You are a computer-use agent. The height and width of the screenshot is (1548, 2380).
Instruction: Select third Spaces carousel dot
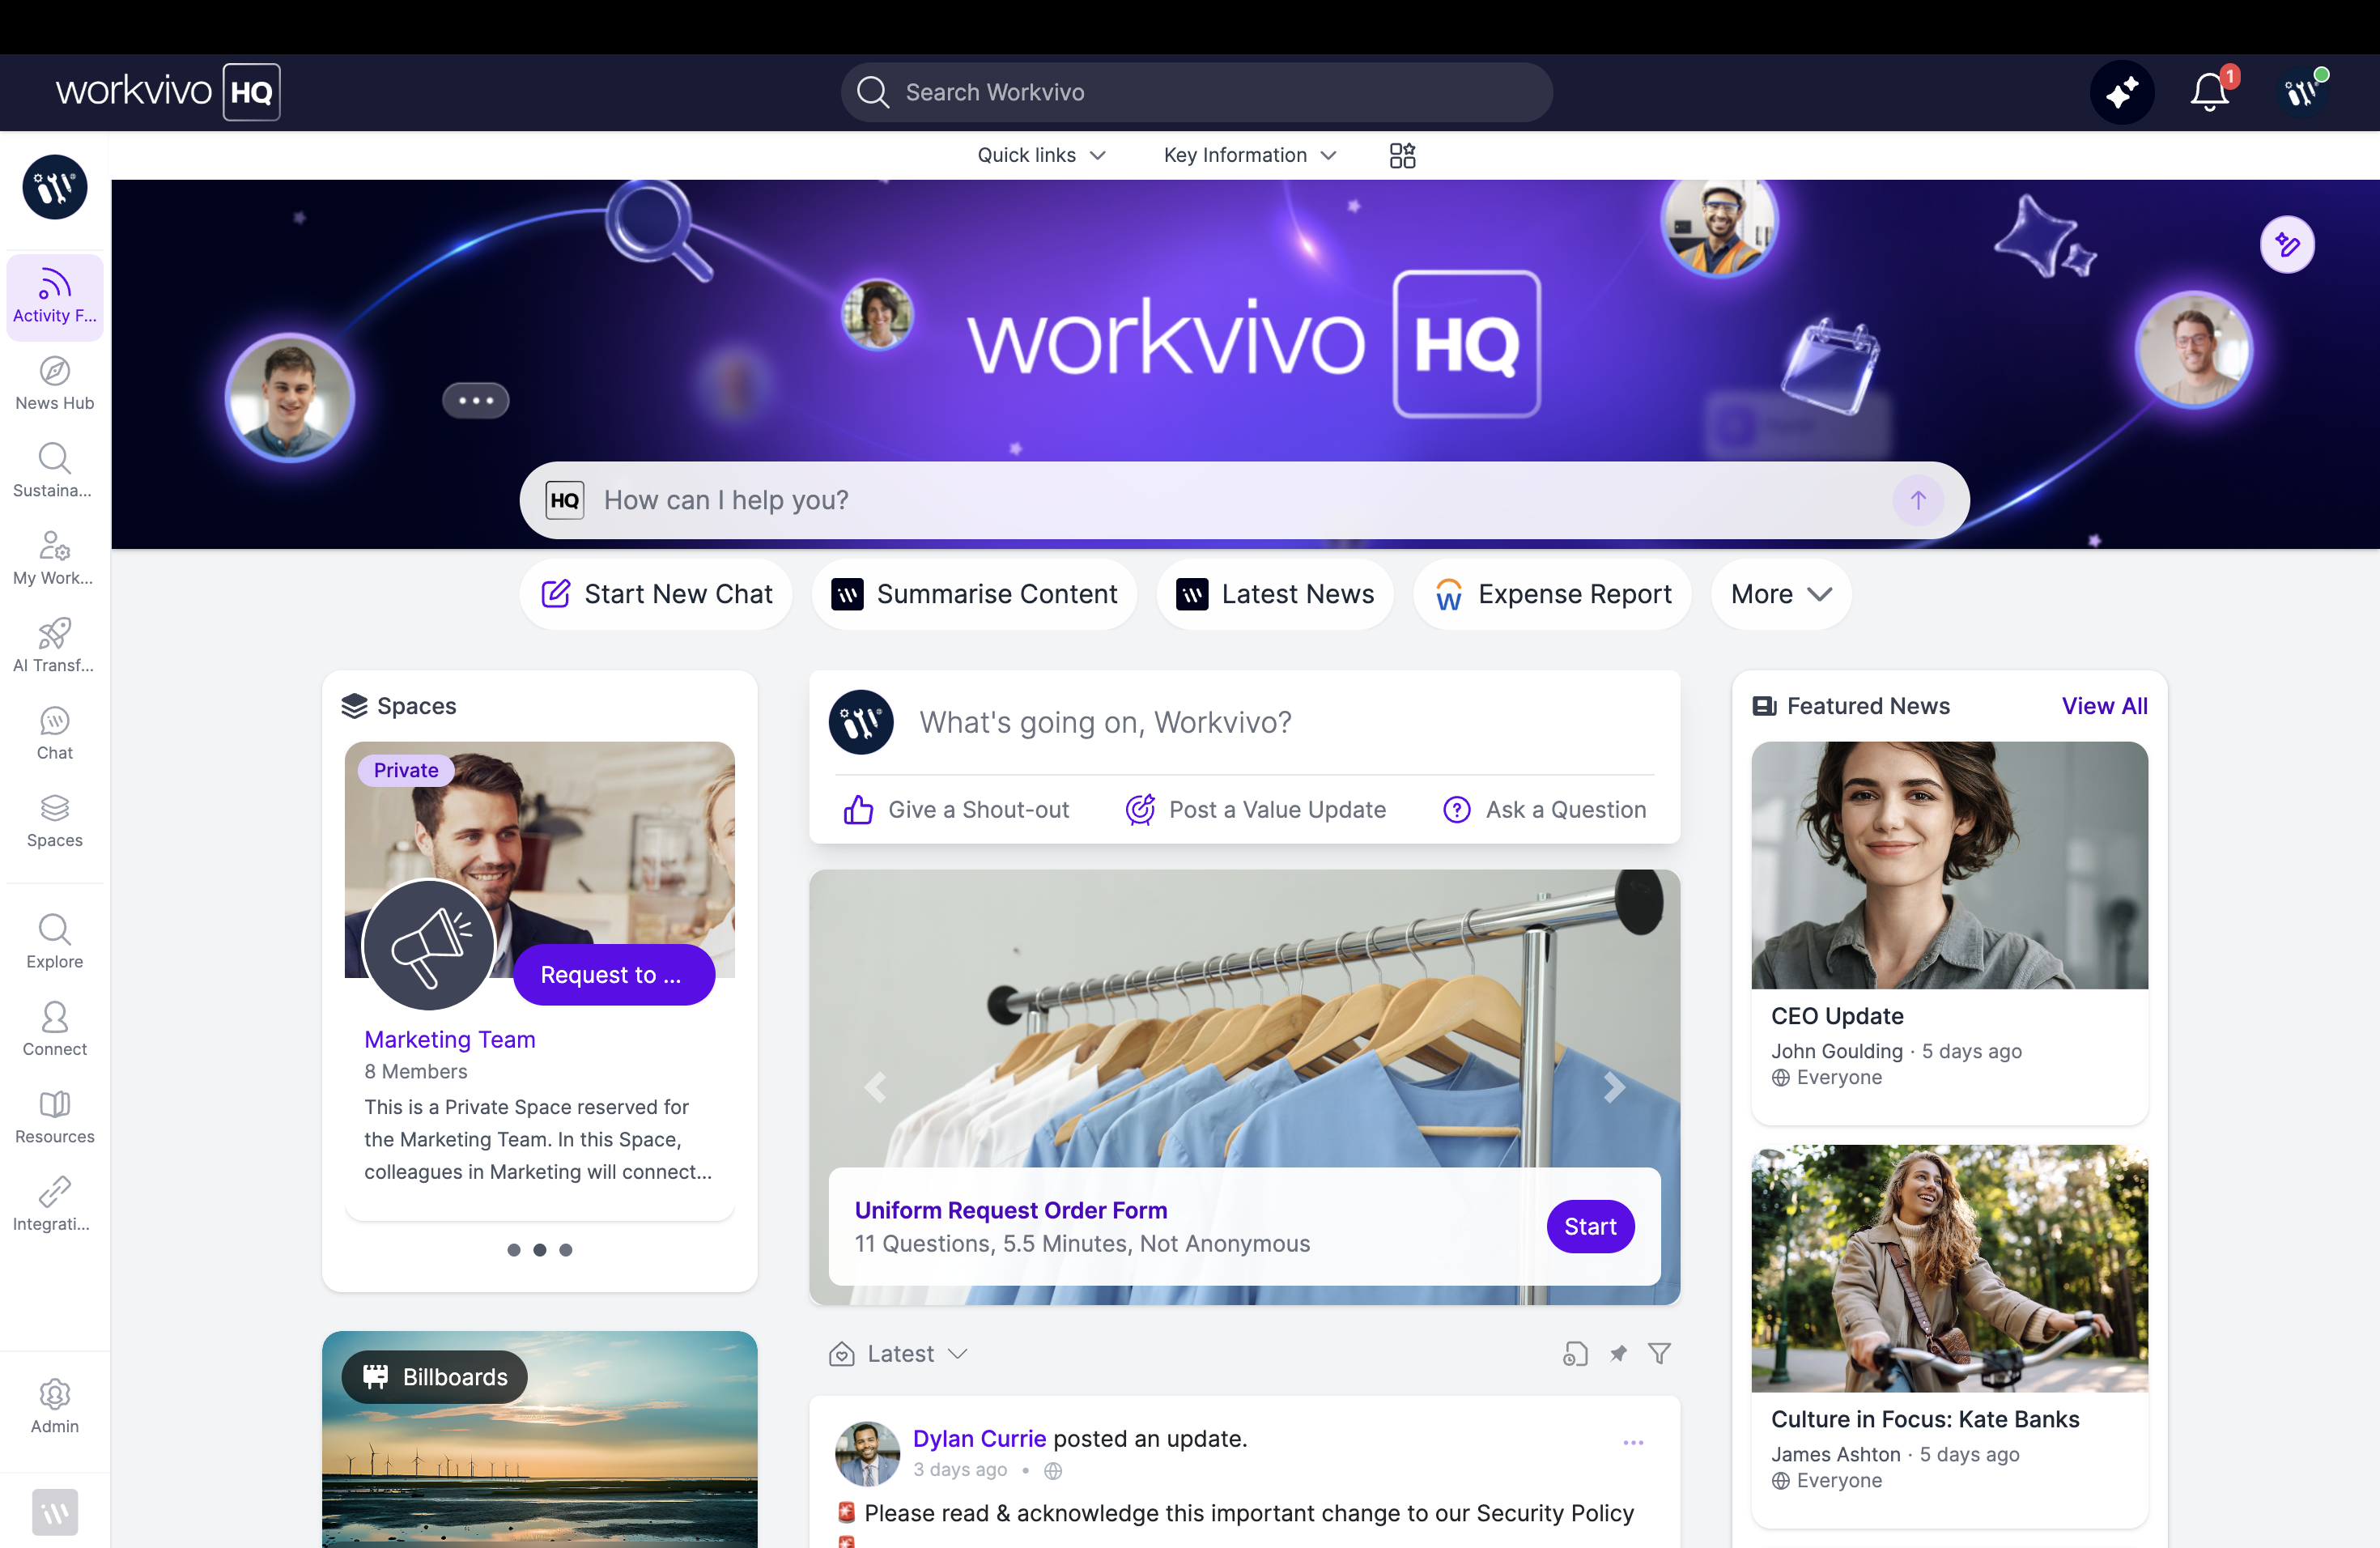pos(566,1250)
